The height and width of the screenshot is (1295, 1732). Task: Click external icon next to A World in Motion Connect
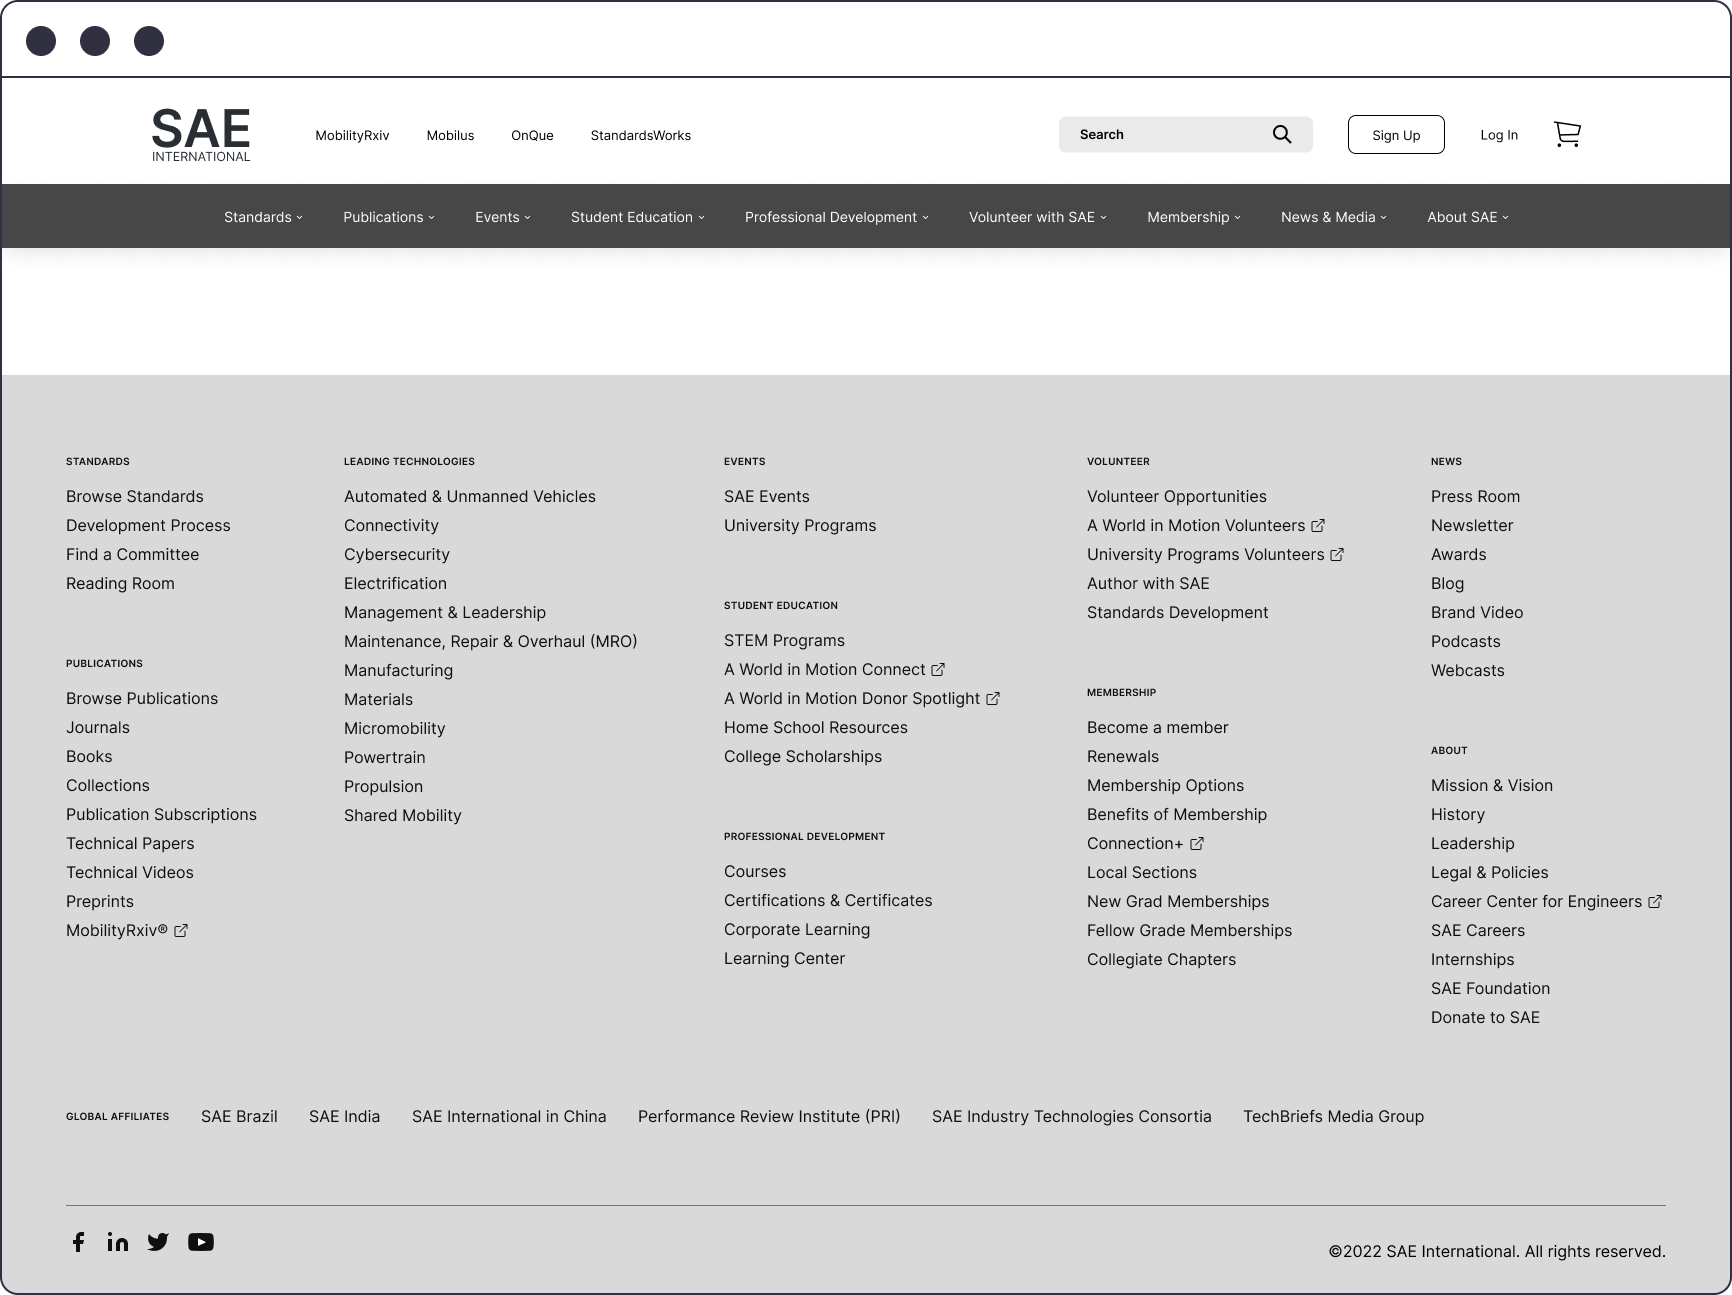tap(938, 669)
